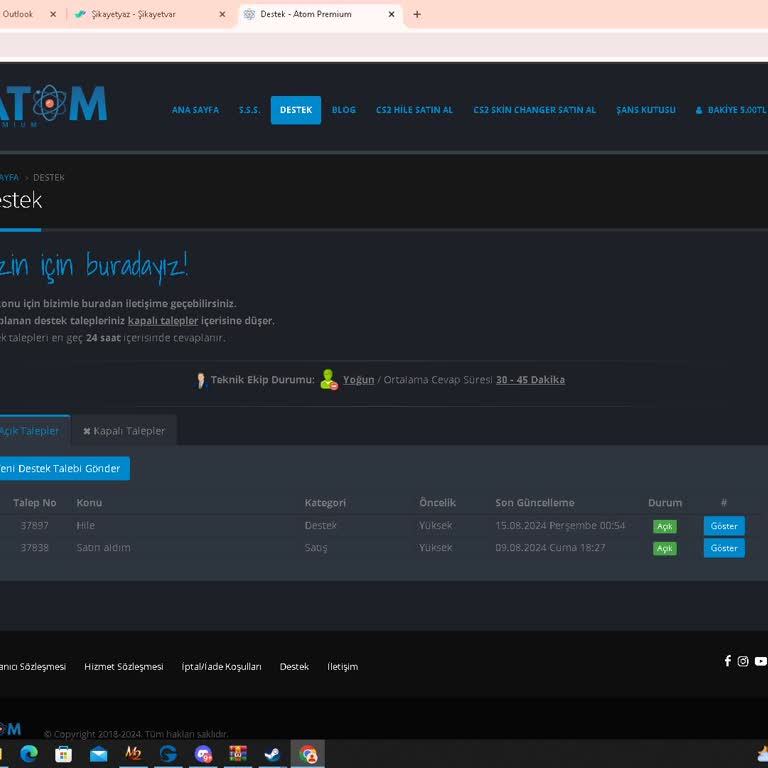Click Göster for ticket 37838
Viewport: 768px width, 768px height.
coord(724,548)
